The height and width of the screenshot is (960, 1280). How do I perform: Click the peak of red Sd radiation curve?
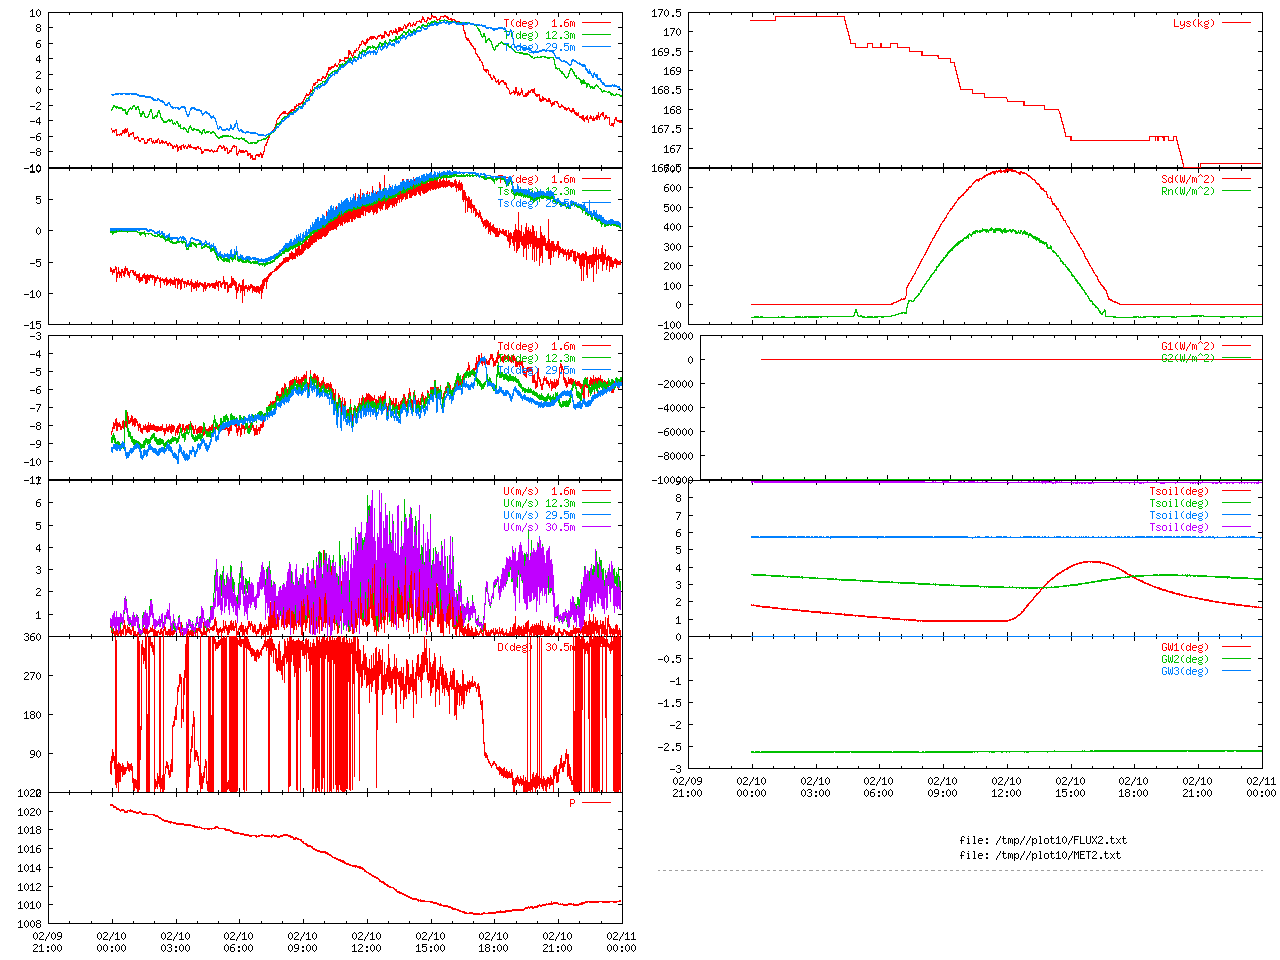(1006, 170)
